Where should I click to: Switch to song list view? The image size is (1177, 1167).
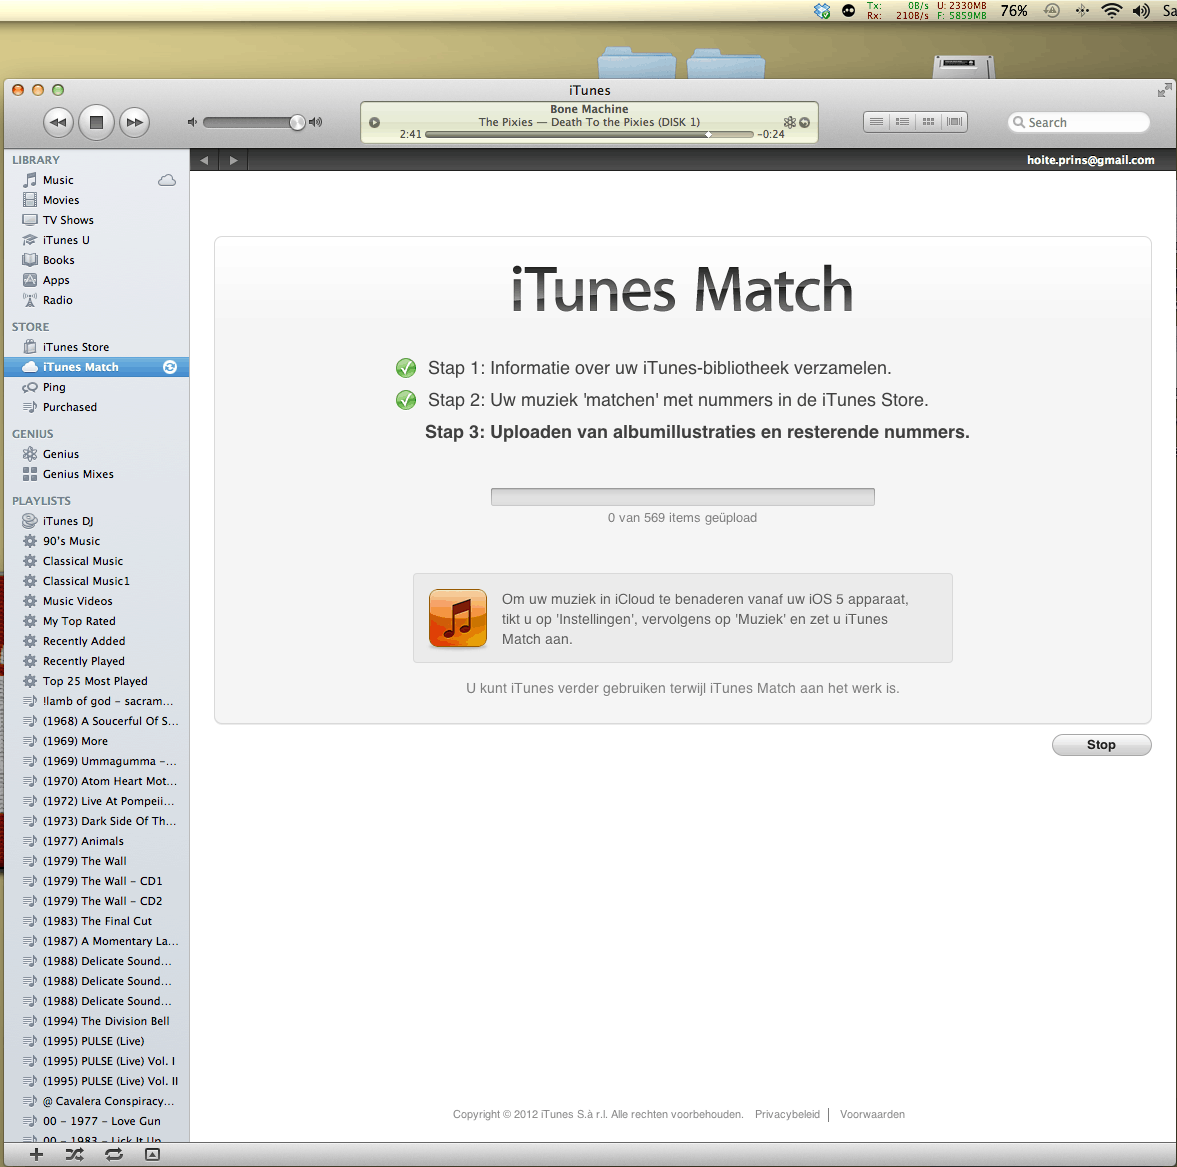[x=876, y=122]
